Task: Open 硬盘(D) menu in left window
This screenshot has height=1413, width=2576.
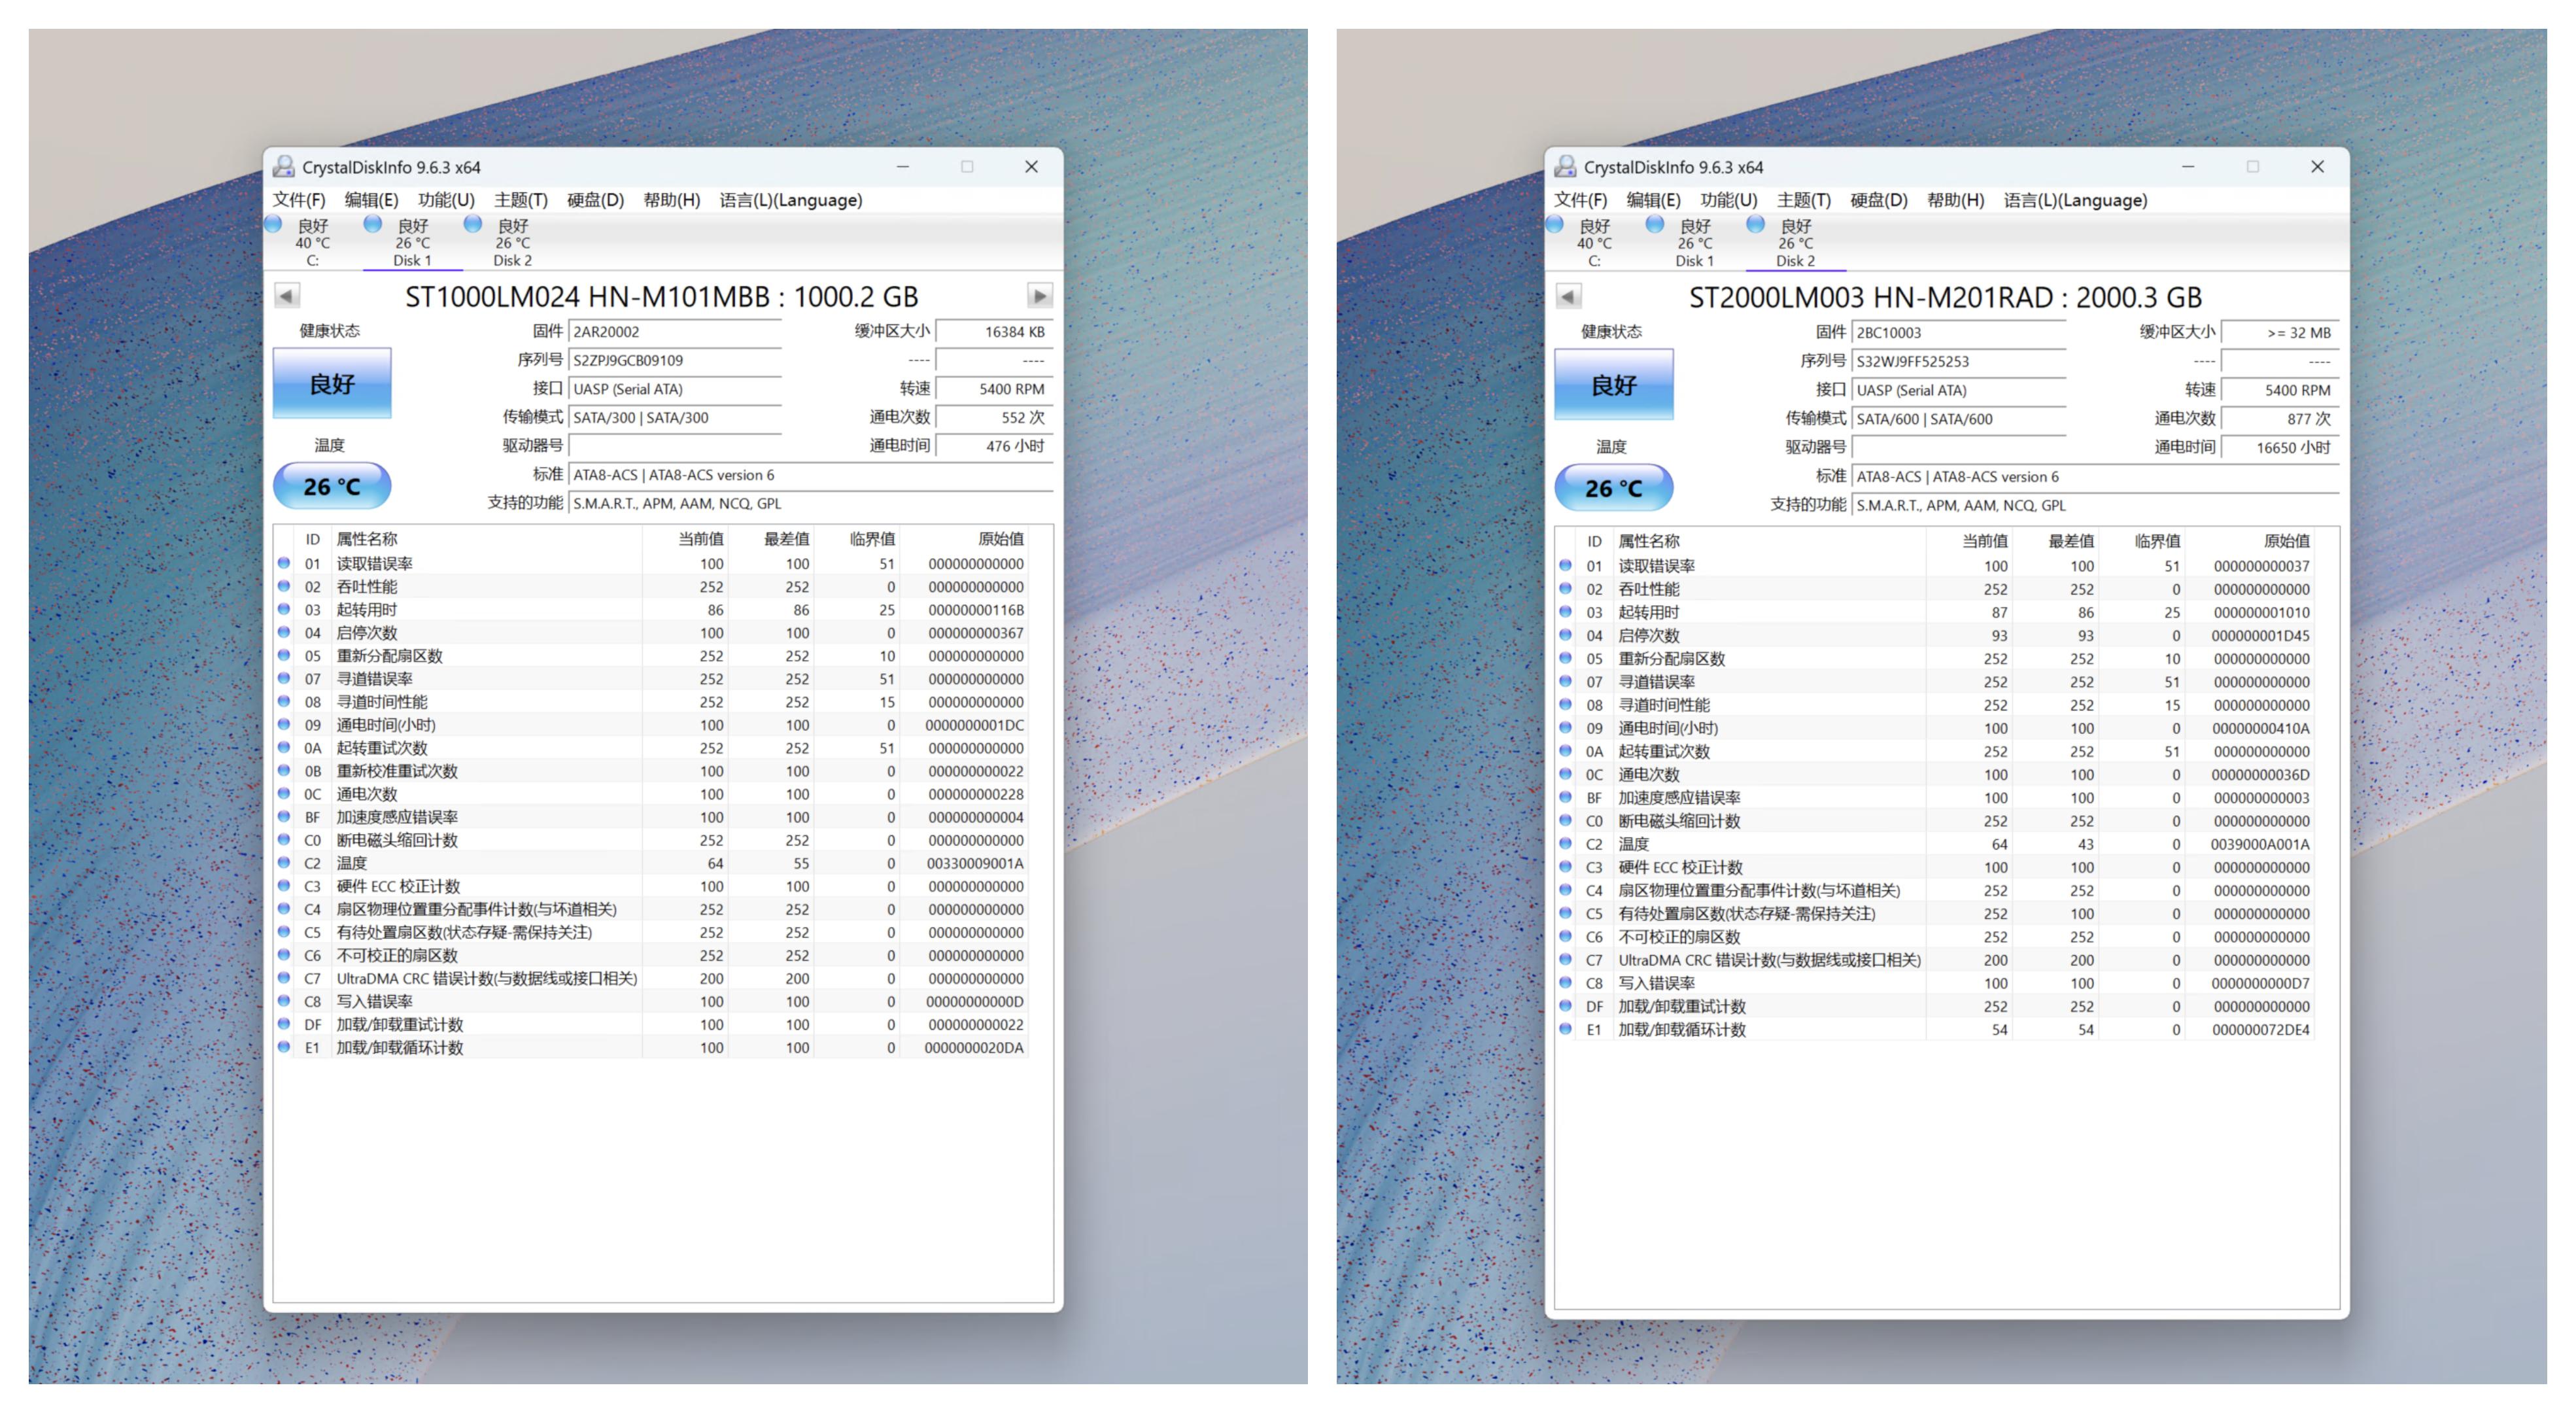Action: point(595,200)
